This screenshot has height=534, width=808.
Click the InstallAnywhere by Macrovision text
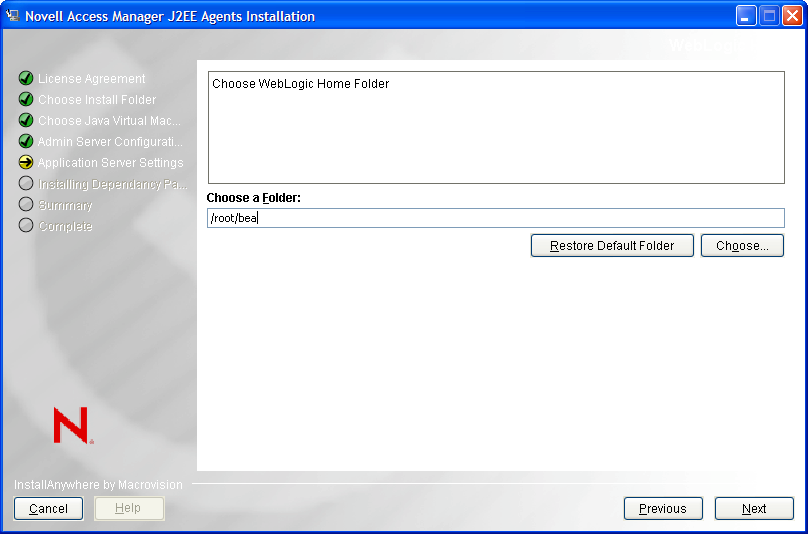pyautogui.click(x=98, y=485)
